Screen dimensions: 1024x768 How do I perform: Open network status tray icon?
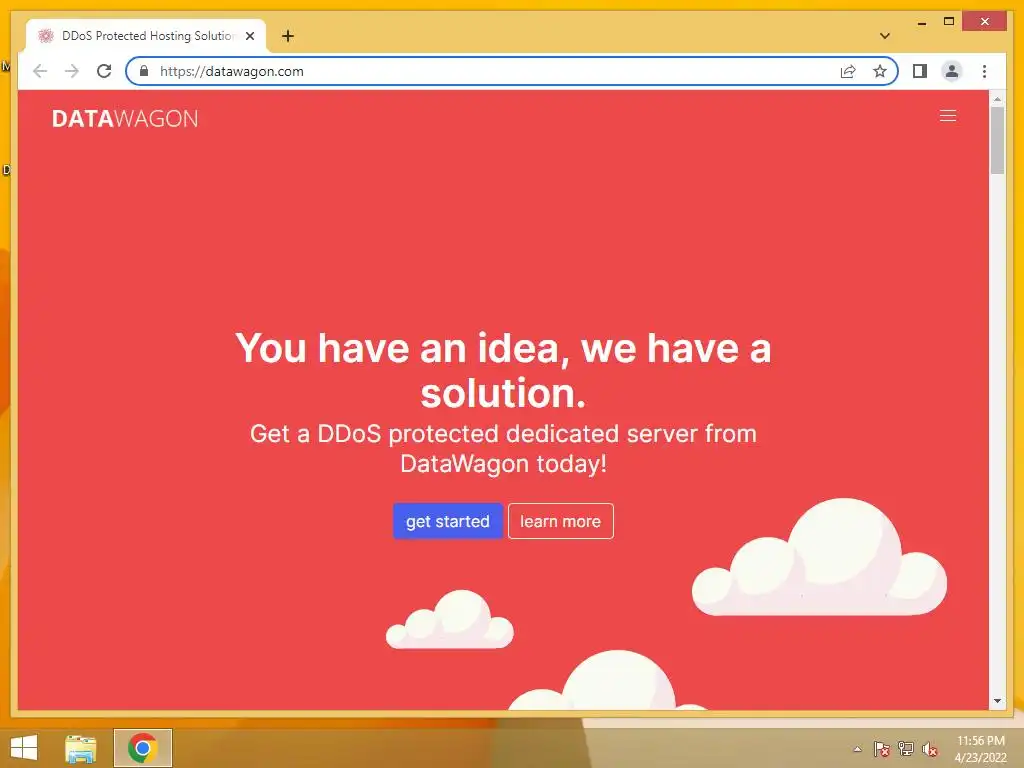click(906, 749)
